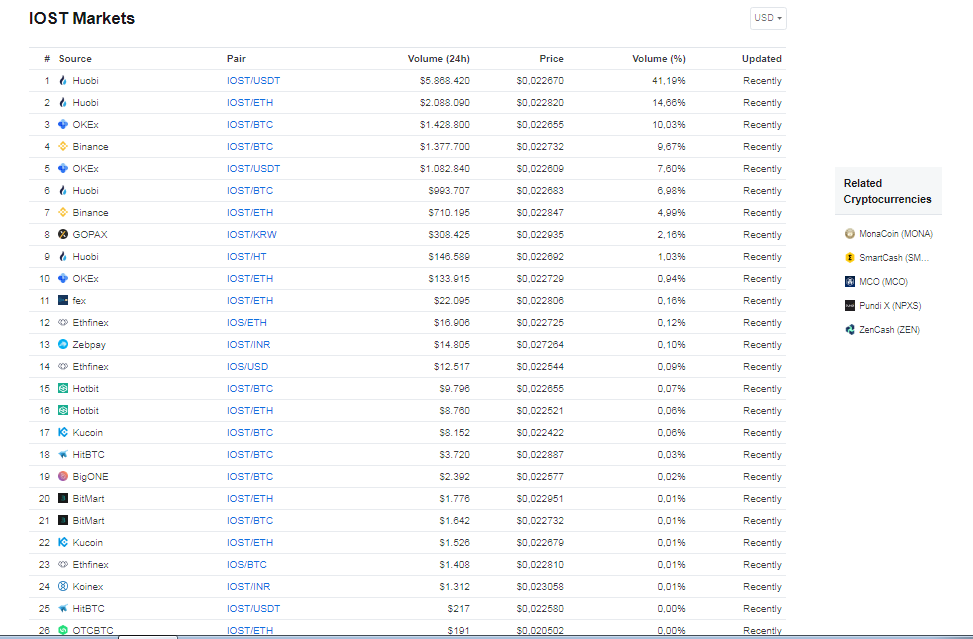The height and width of the screenshot is (639, 973).
Task: Click Huobi icon in row 6
Action: pos(63,190)
